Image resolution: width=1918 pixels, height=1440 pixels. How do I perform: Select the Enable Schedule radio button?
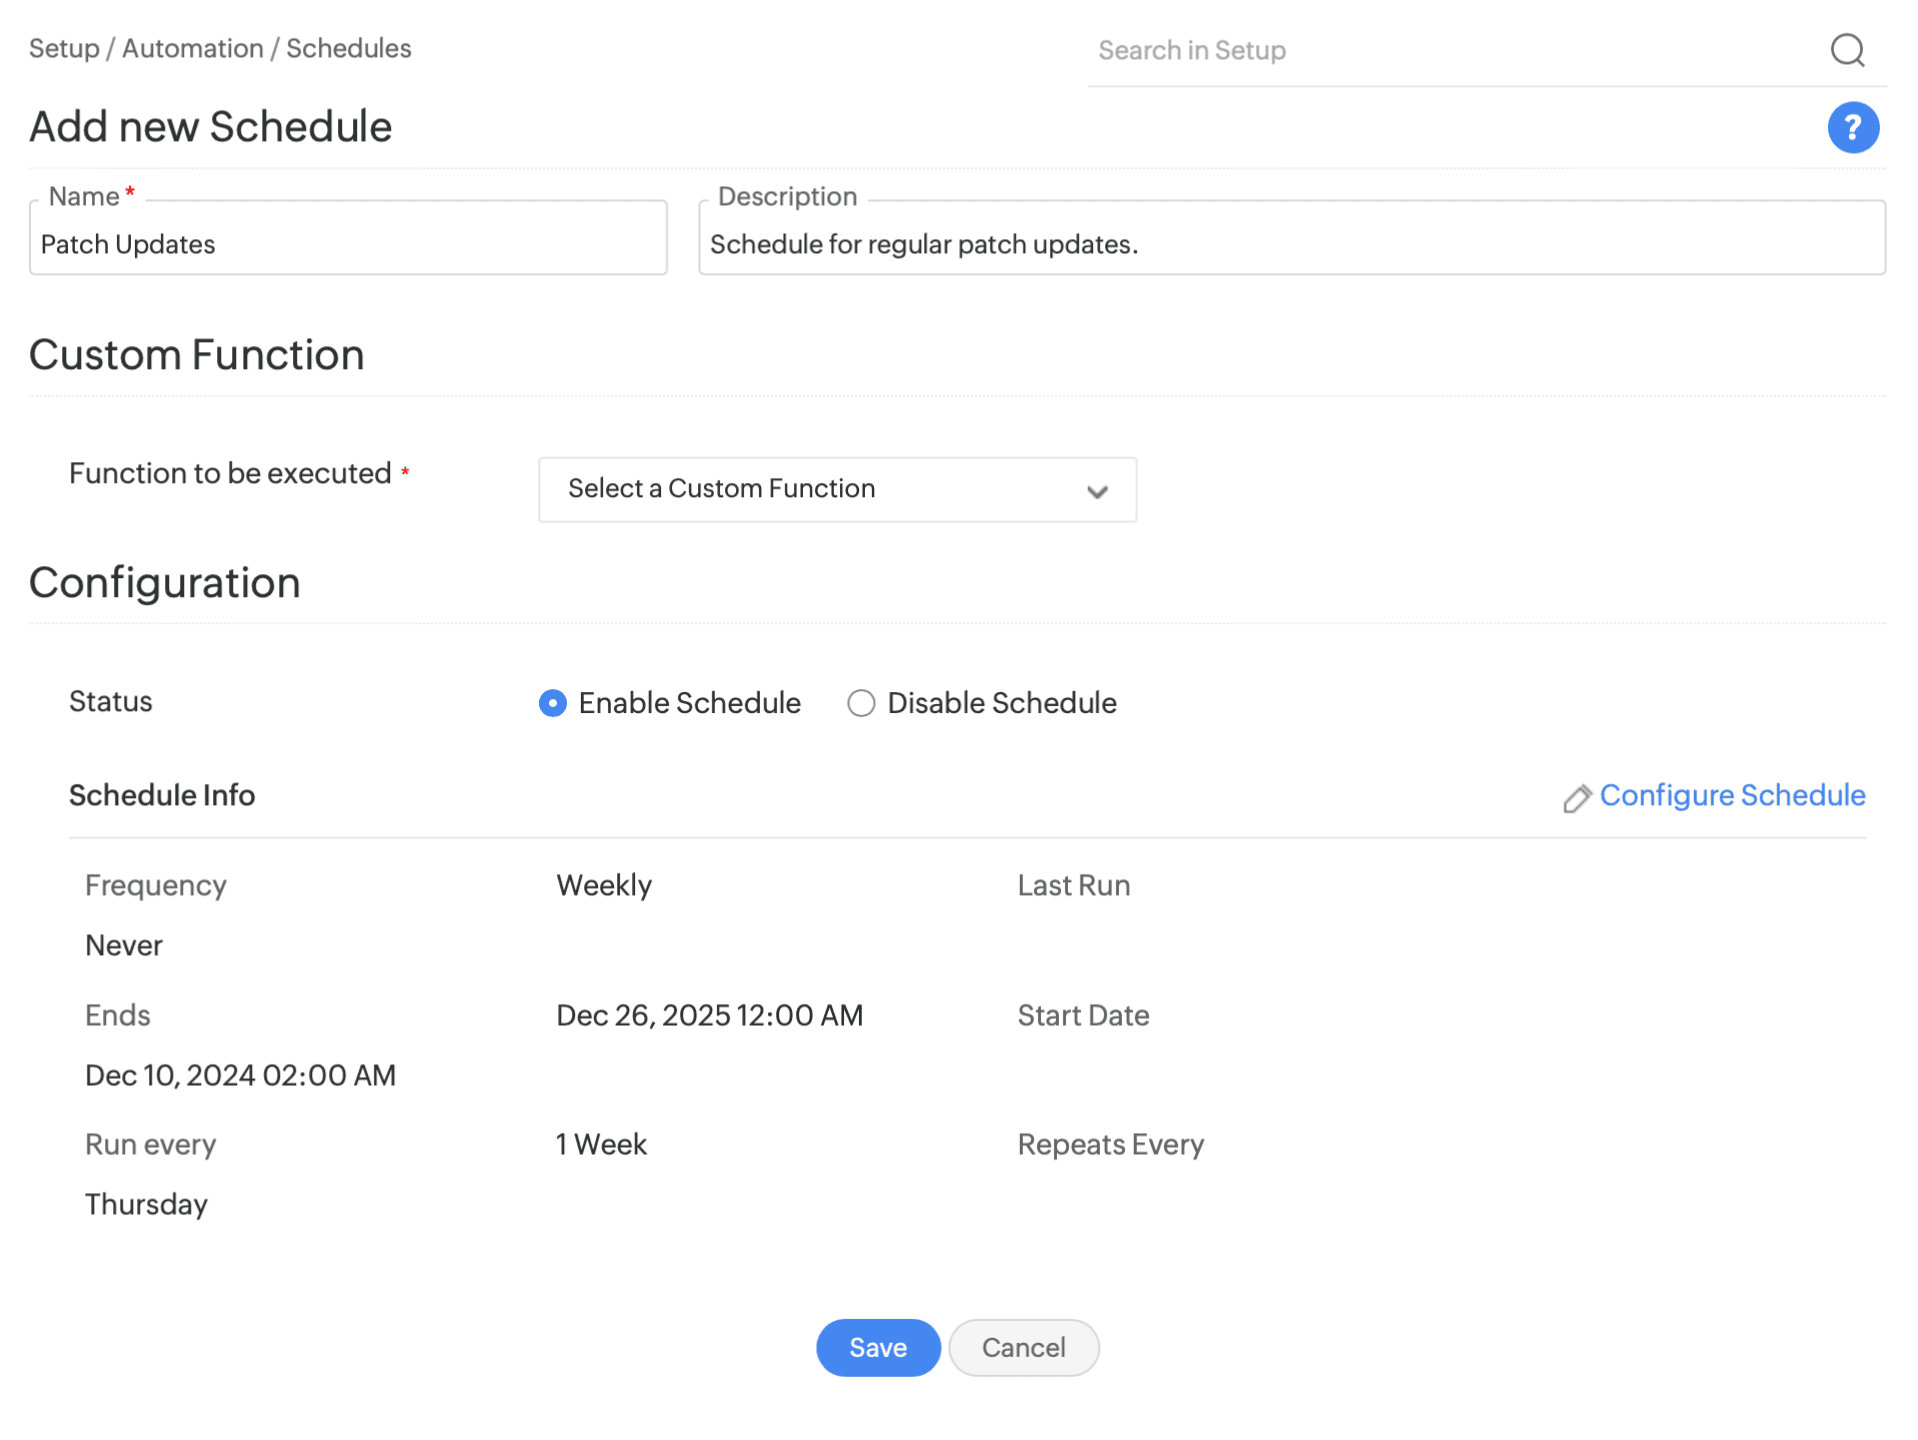[553, 703]
